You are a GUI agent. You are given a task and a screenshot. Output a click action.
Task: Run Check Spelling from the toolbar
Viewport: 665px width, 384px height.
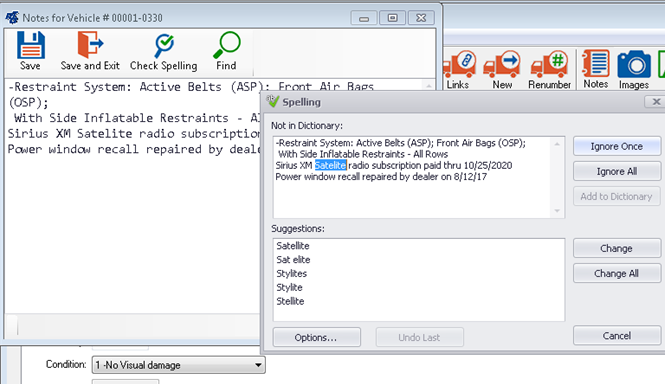[164, 45]
